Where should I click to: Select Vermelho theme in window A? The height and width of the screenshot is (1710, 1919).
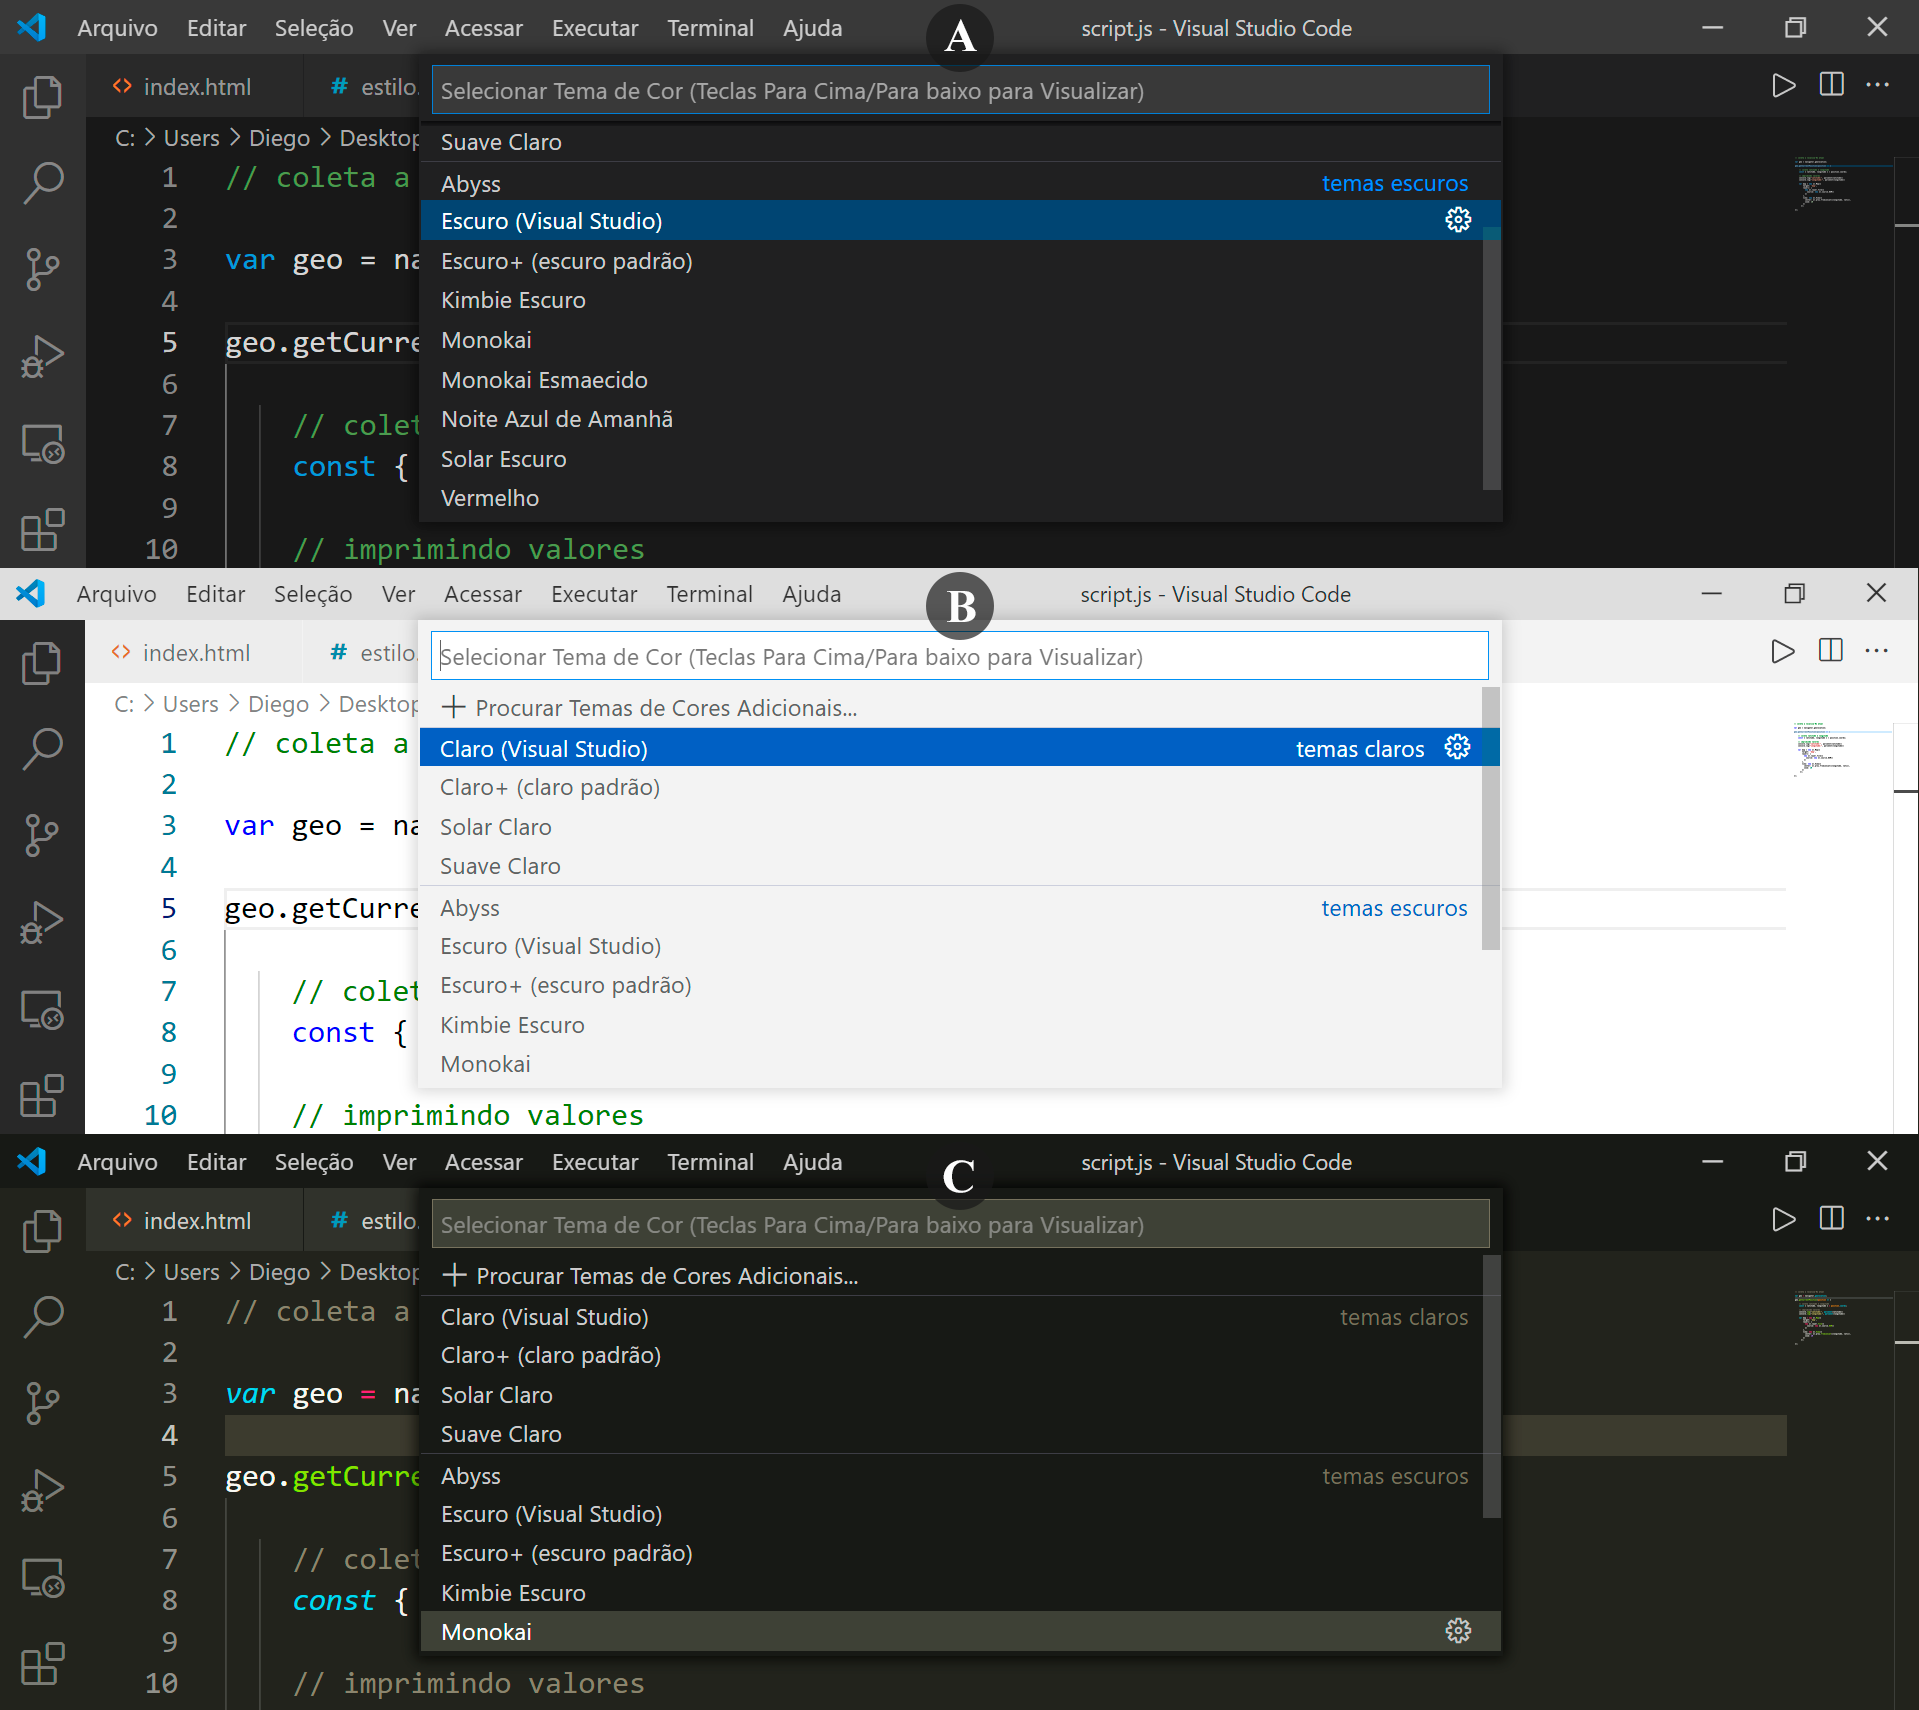tap(960, 498)
